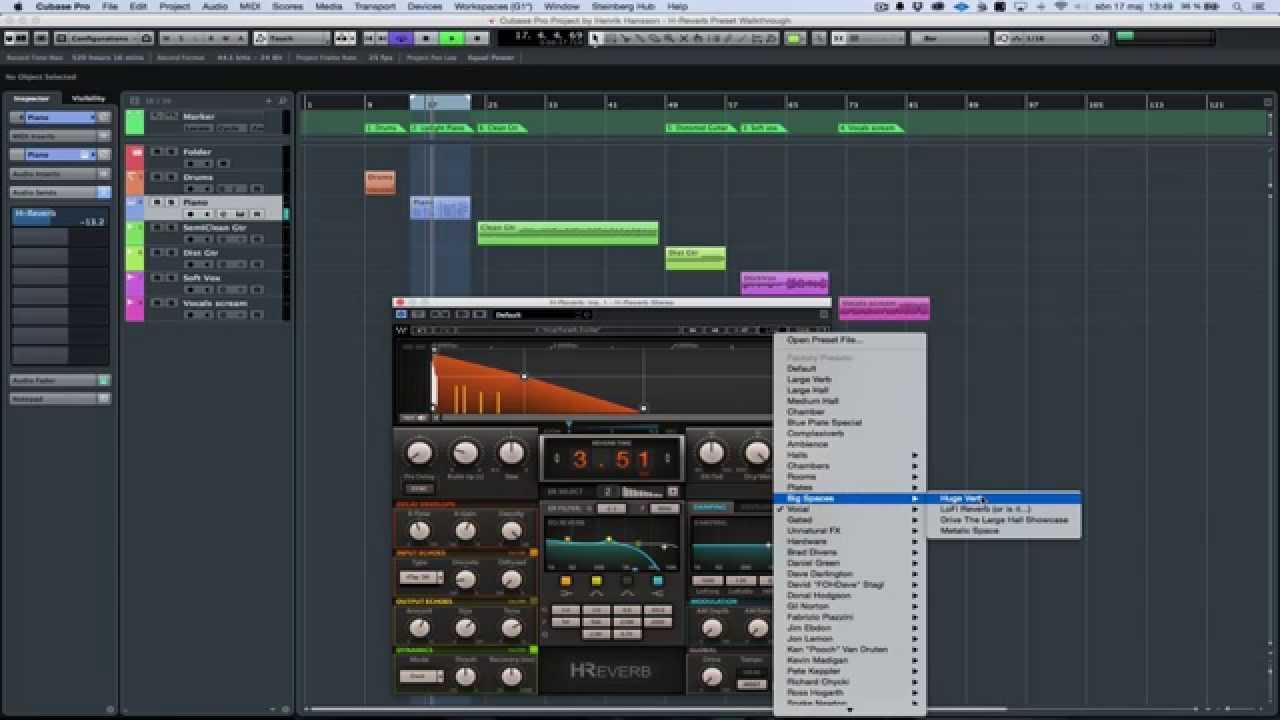Click the Pre Delay knob in H-Reverb

click(419, 453)
